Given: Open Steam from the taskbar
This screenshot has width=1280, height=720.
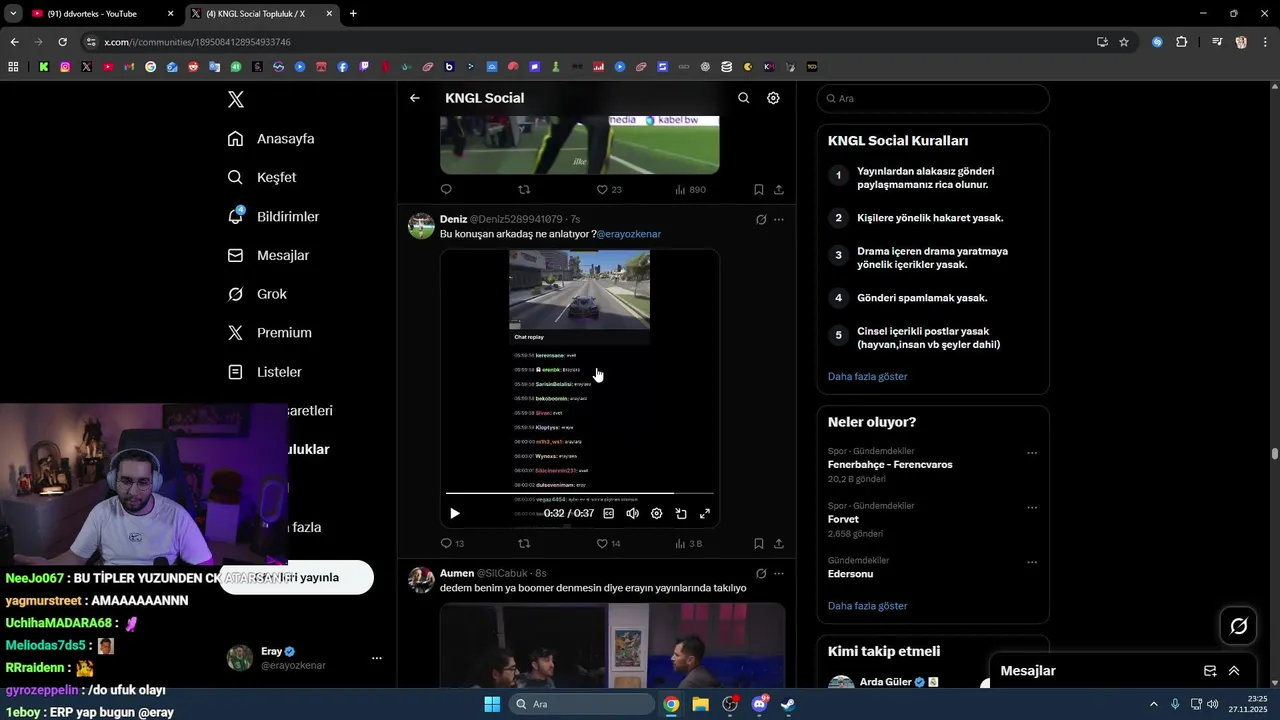Looking at the screenshot, I should pyautogui.click(x=788, y=704).
